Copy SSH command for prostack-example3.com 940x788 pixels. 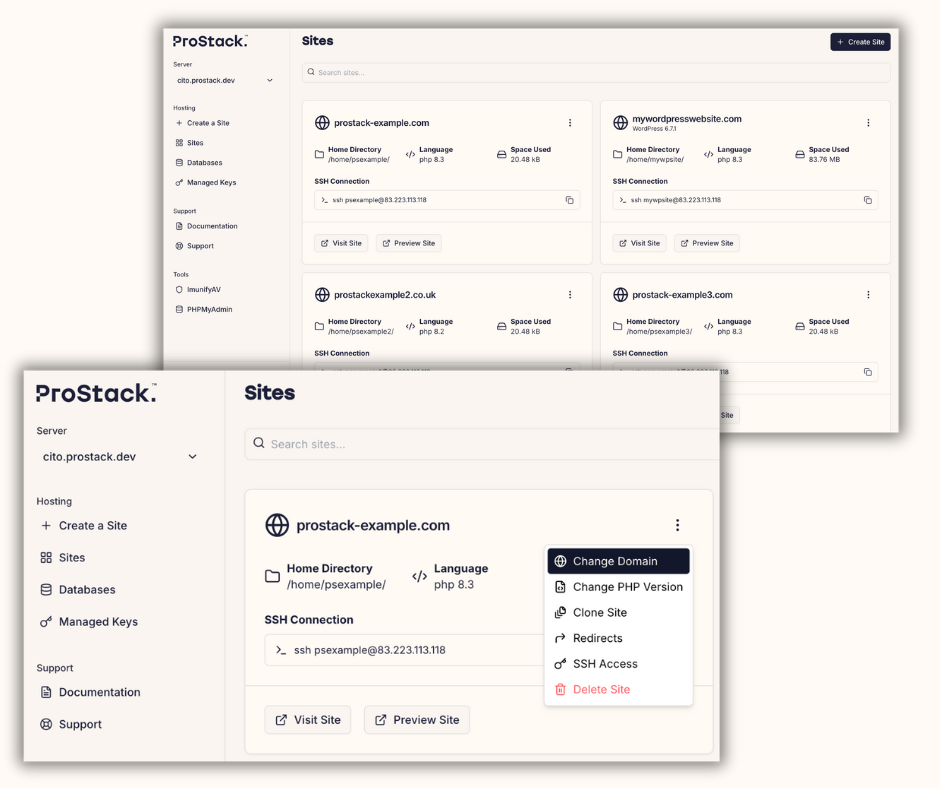coord(868,372)
